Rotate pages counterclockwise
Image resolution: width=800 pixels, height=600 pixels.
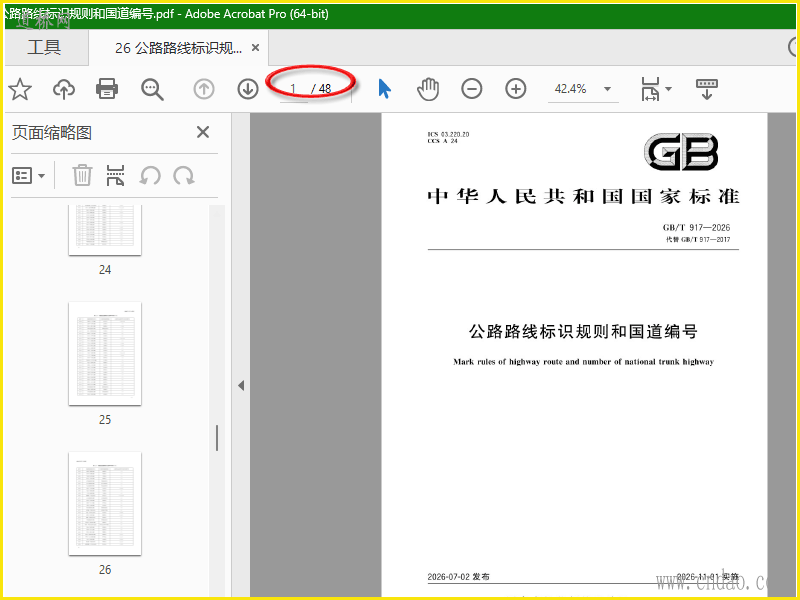tap(150, 176)
